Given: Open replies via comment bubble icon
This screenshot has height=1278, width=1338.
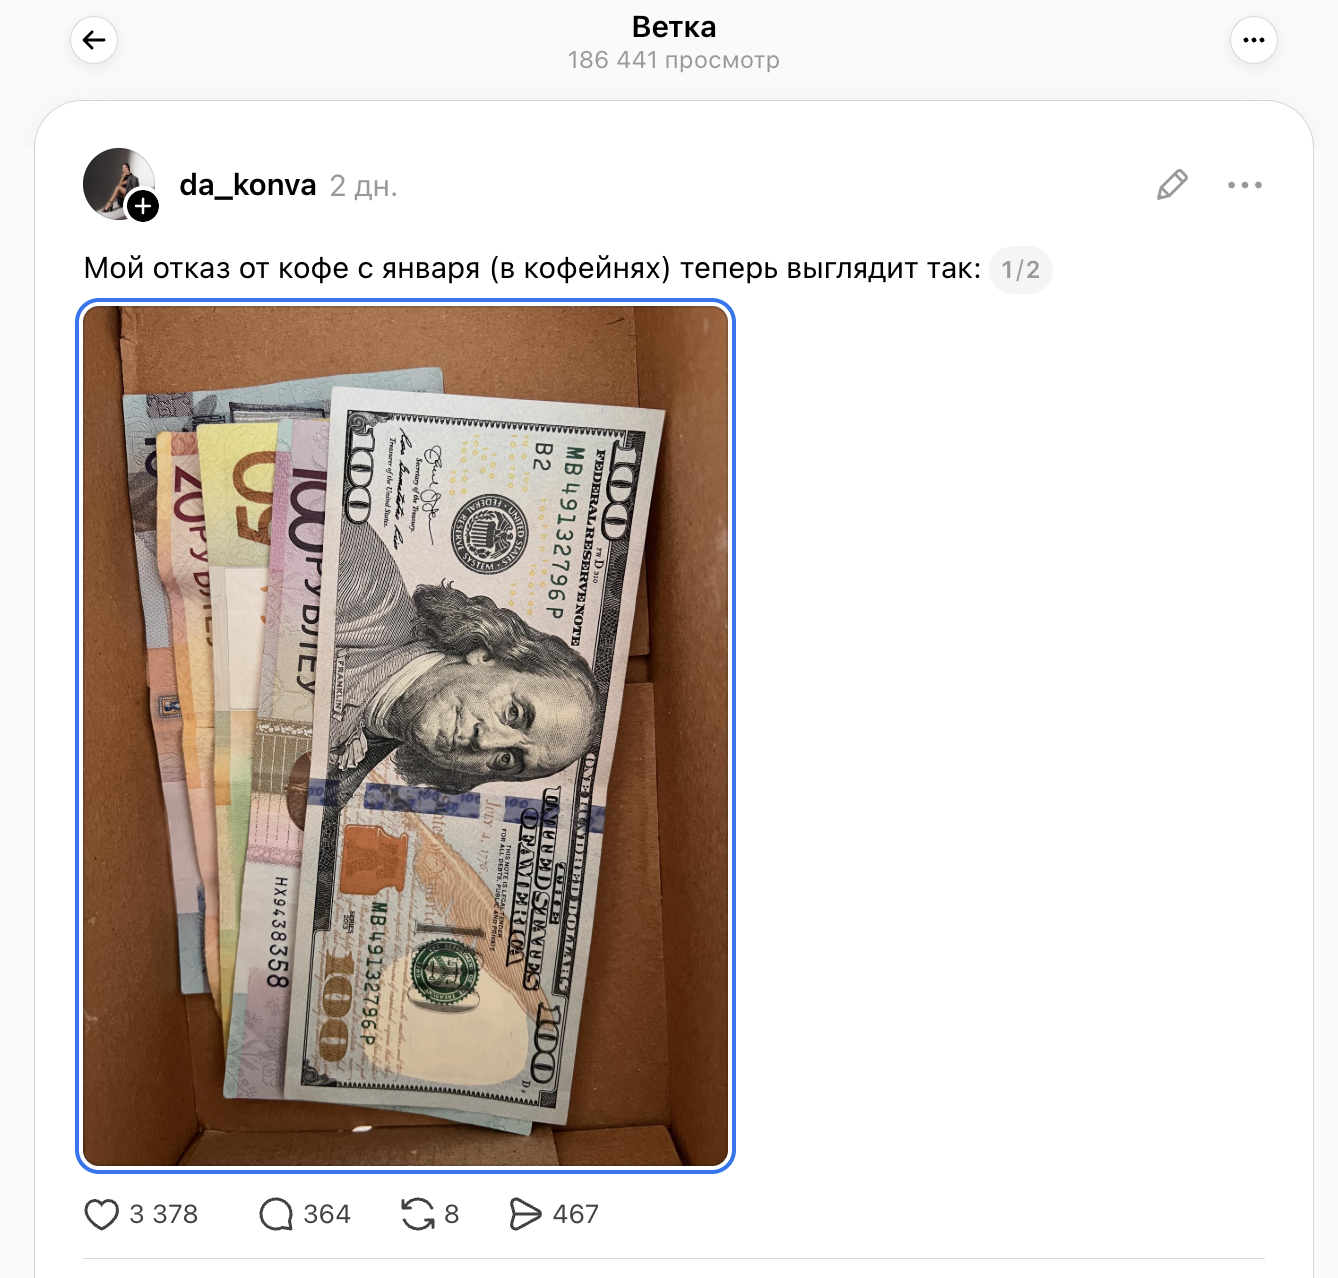Looking at the screenshot, I should click(276, 1214).
